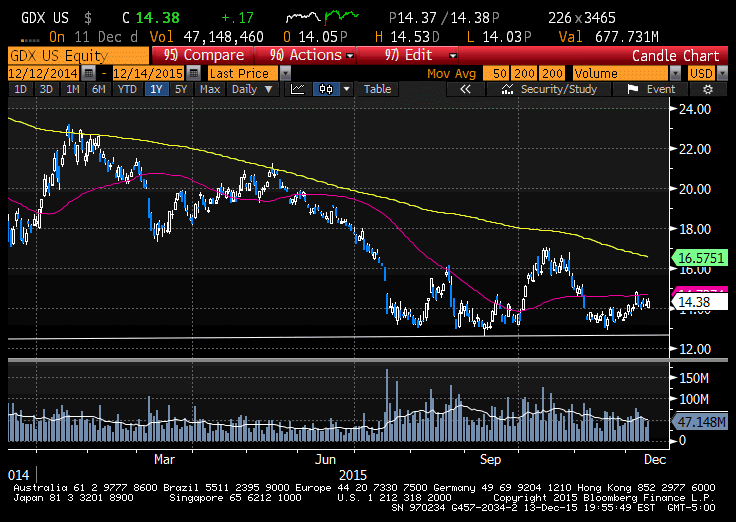Click the end date field 12/14/2015
This screenshot has height=522, width=736.
click(x=148, y=73)
